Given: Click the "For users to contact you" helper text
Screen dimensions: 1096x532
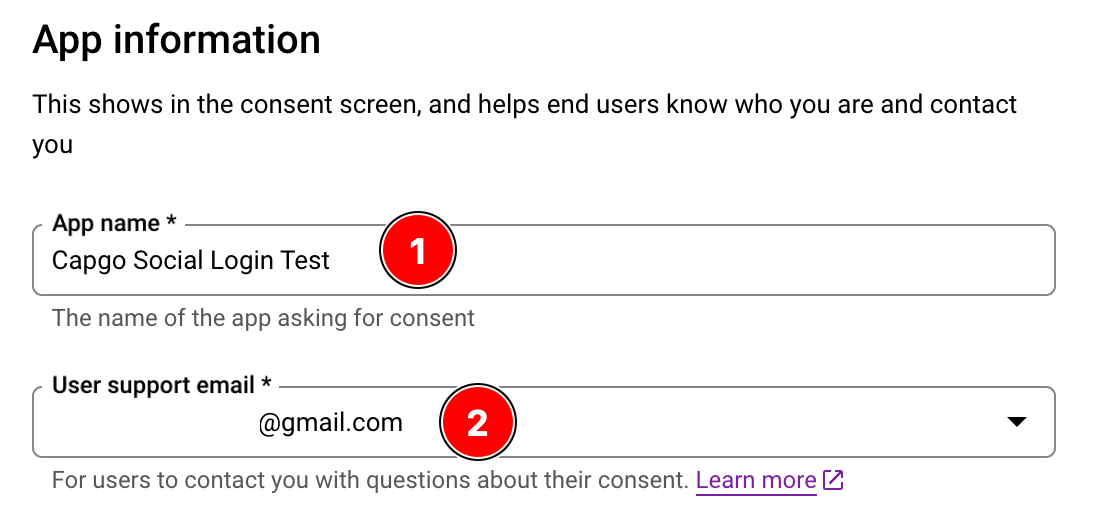Looking at the screenshot, I should click(x=370, y=481).
